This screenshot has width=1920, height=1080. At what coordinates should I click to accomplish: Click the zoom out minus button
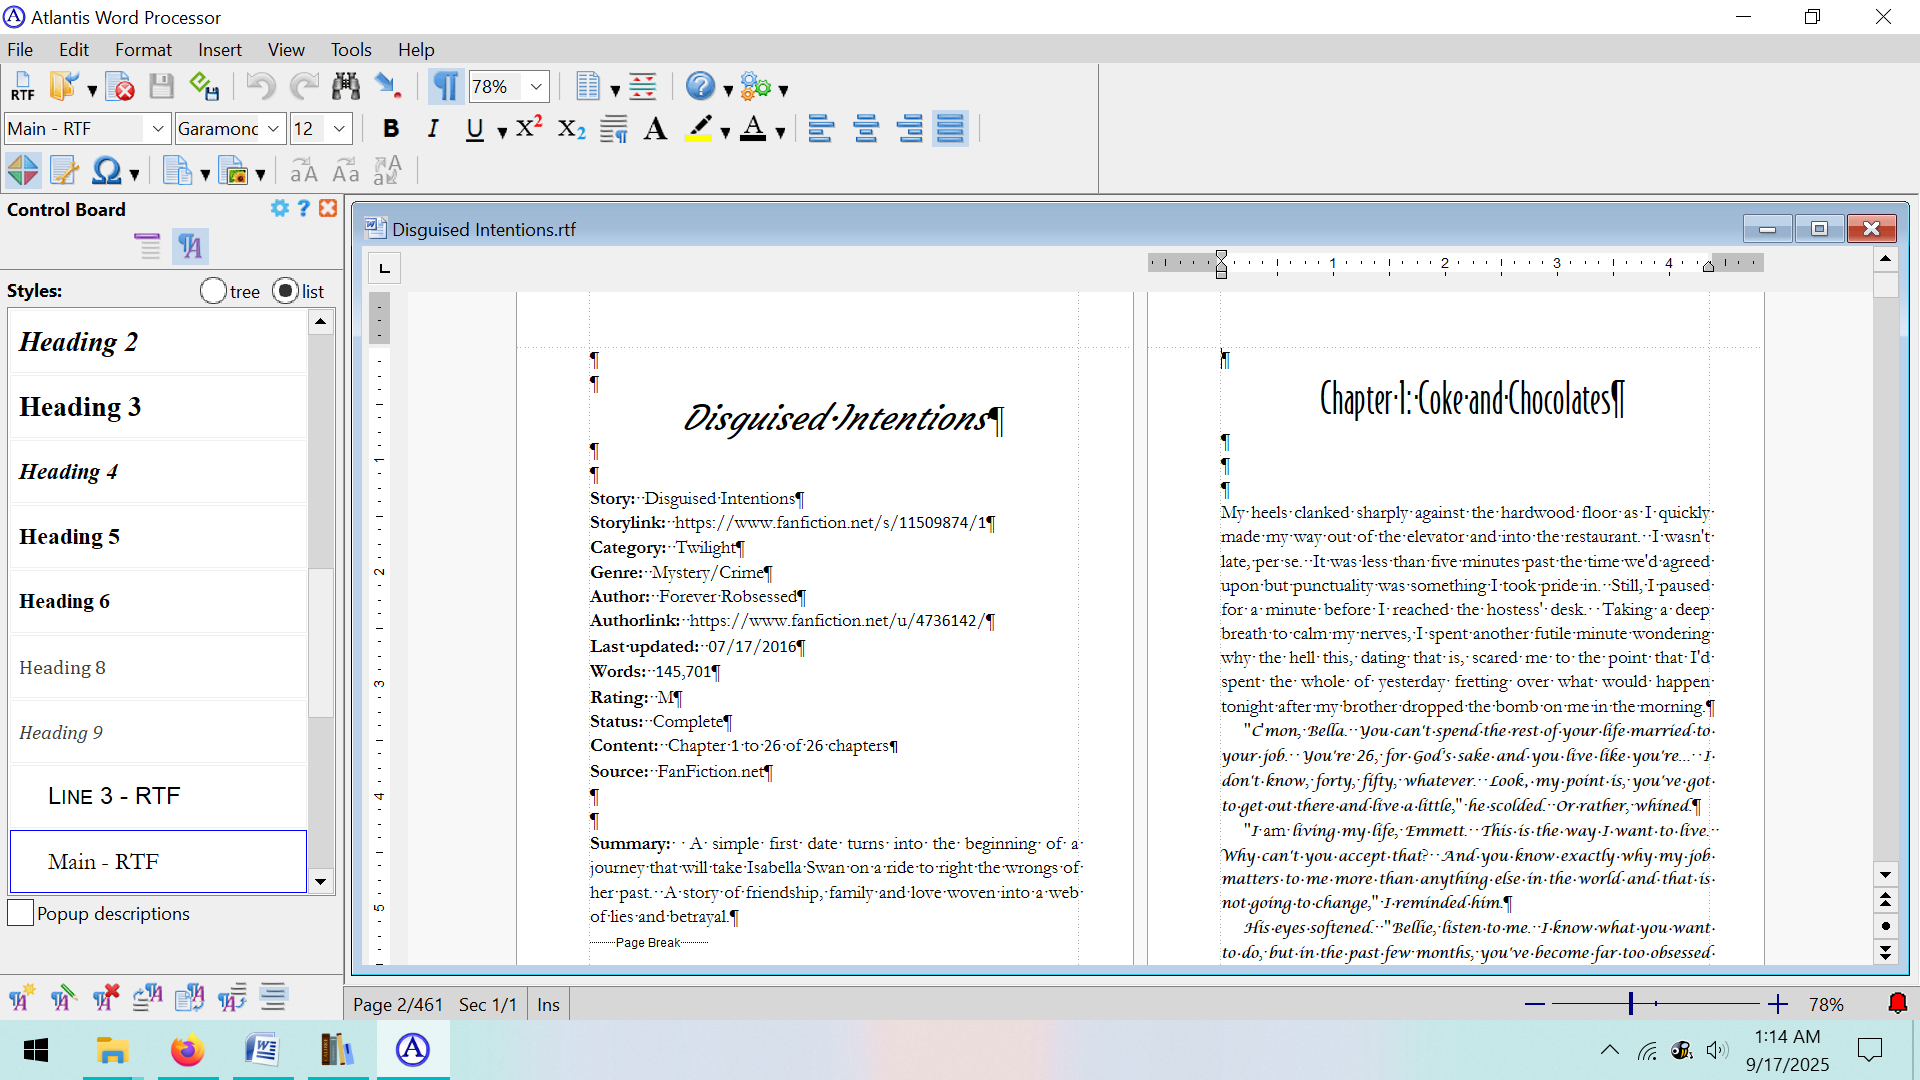1535,1004
